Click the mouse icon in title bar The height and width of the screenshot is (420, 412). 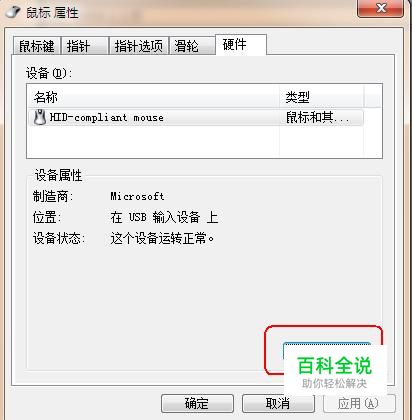tap(13, 12)
